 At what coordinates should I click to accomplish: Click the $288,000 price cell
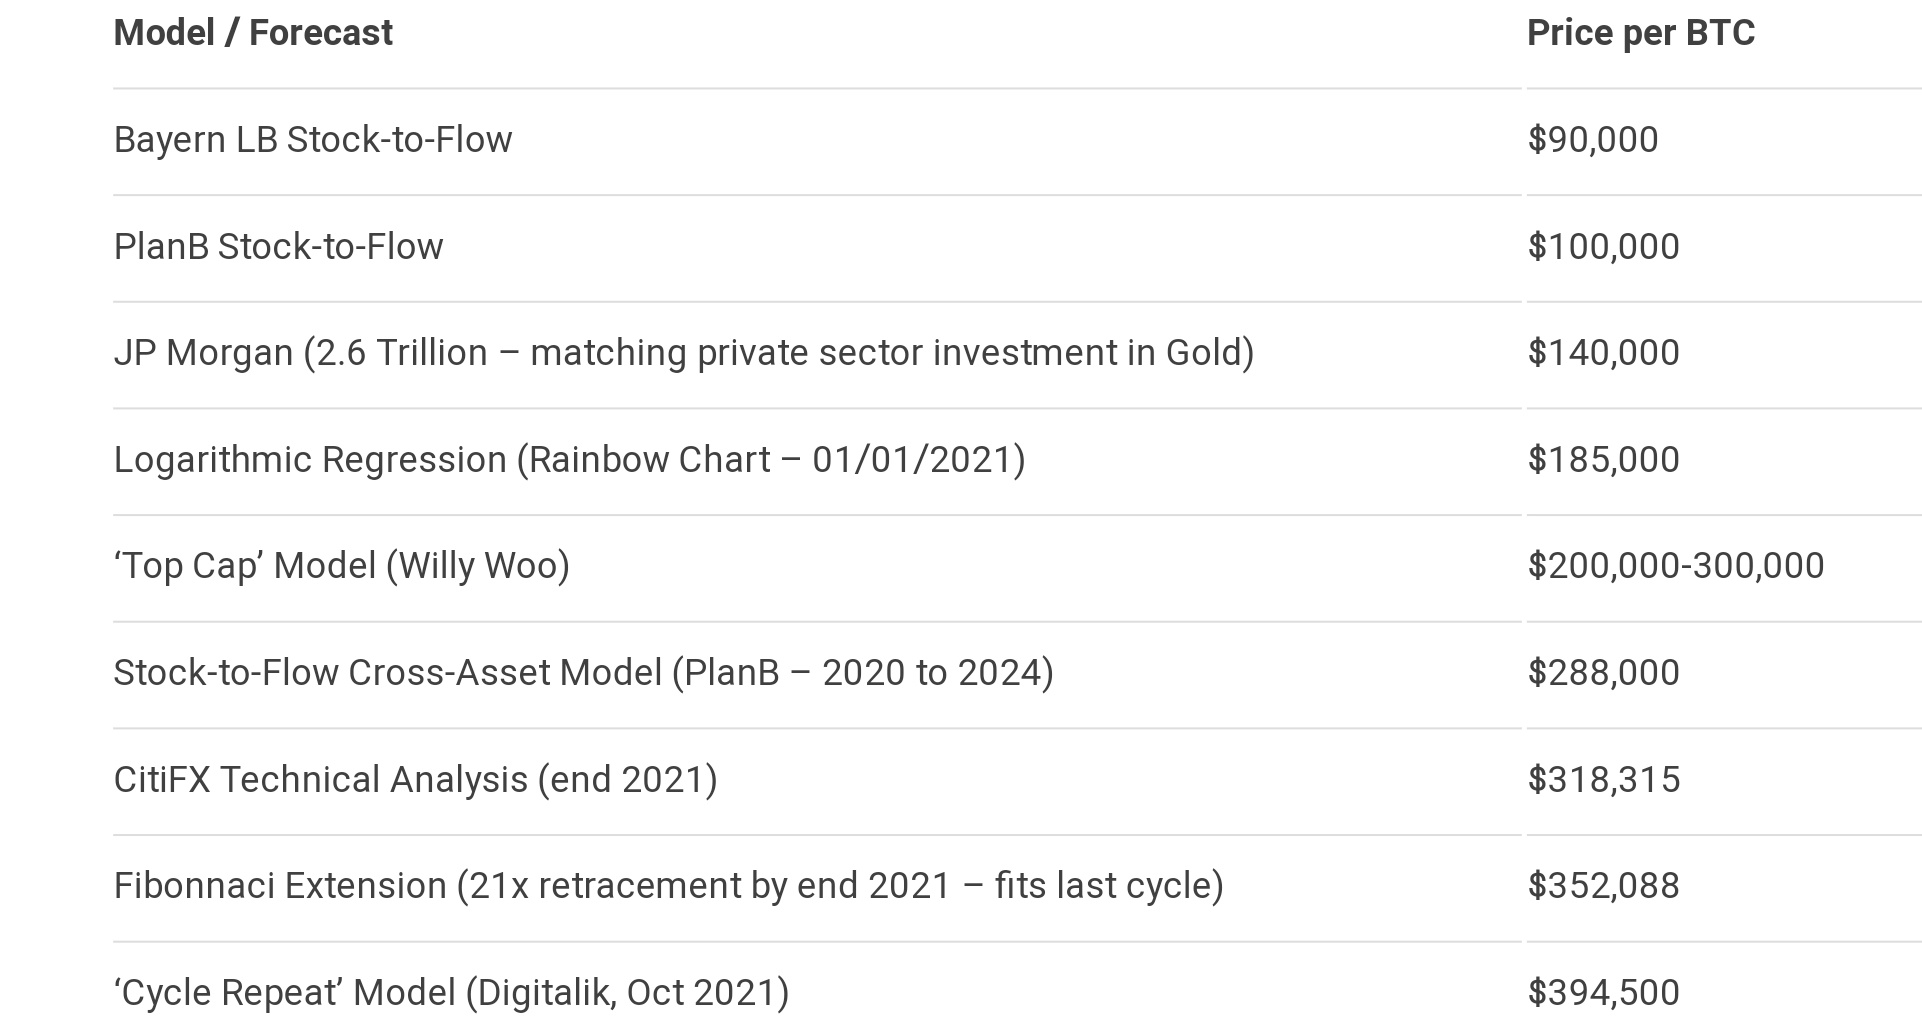(1603, 673)
